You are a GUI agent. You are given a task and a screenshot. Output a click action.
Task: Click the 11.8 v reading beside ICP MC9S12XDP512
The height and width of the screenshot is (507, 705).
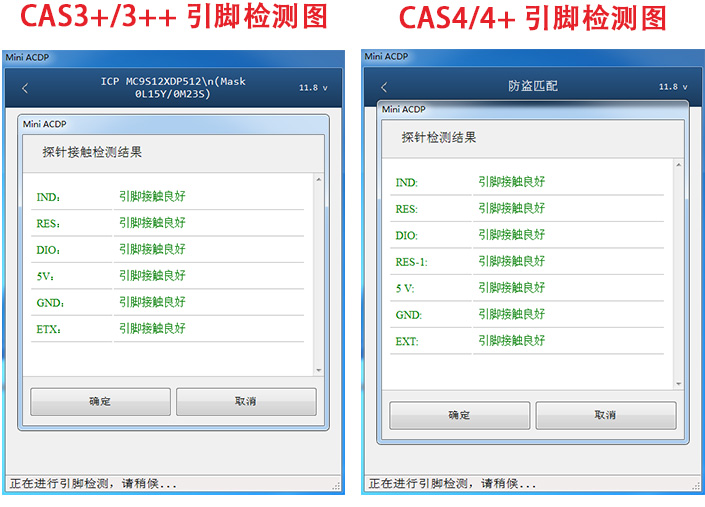click(x=313, y=88)
